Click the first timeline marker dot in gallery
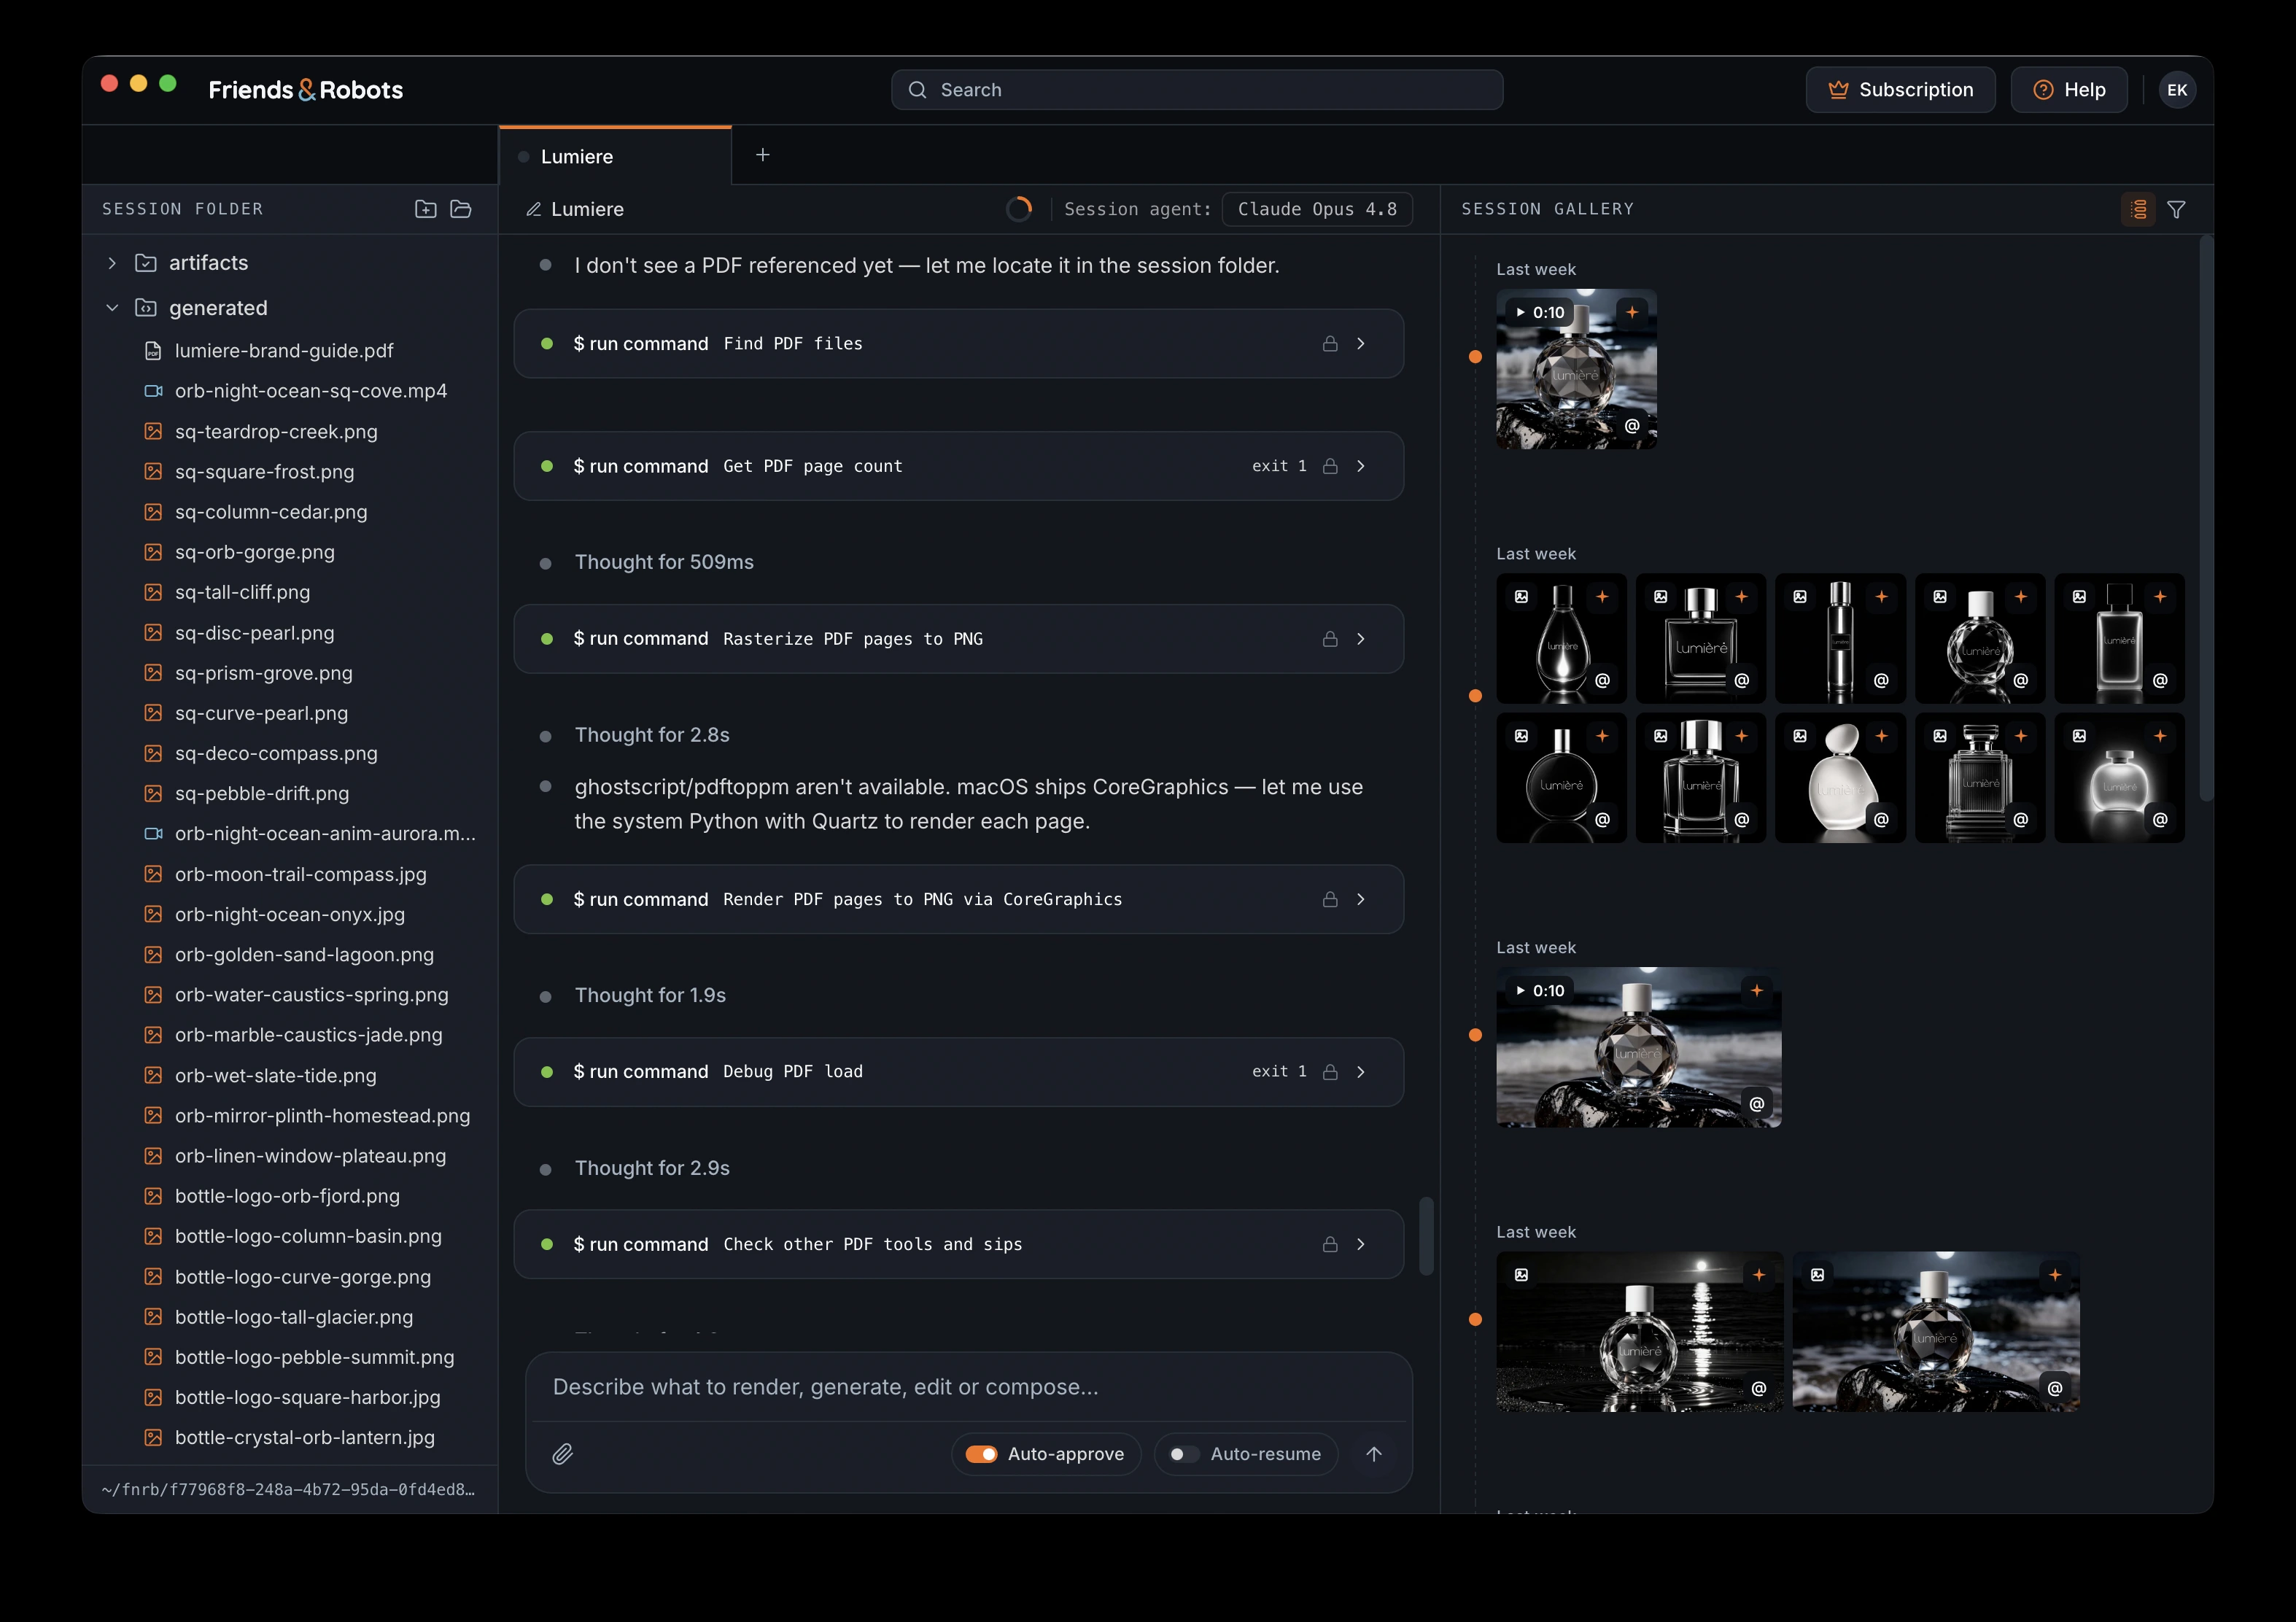 pyautogui.click(x=1475, y=357)
